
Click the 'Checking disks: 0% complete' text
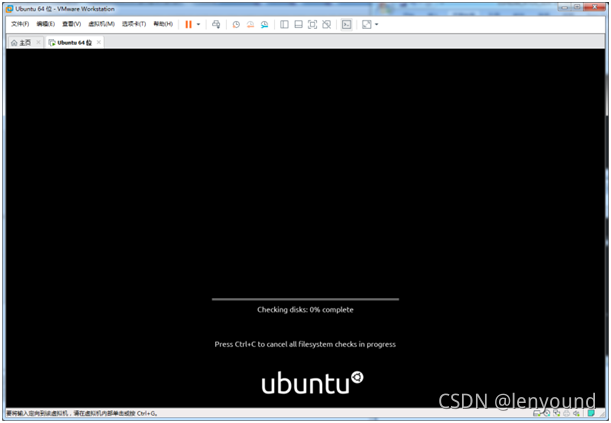(x=306, y=310)
